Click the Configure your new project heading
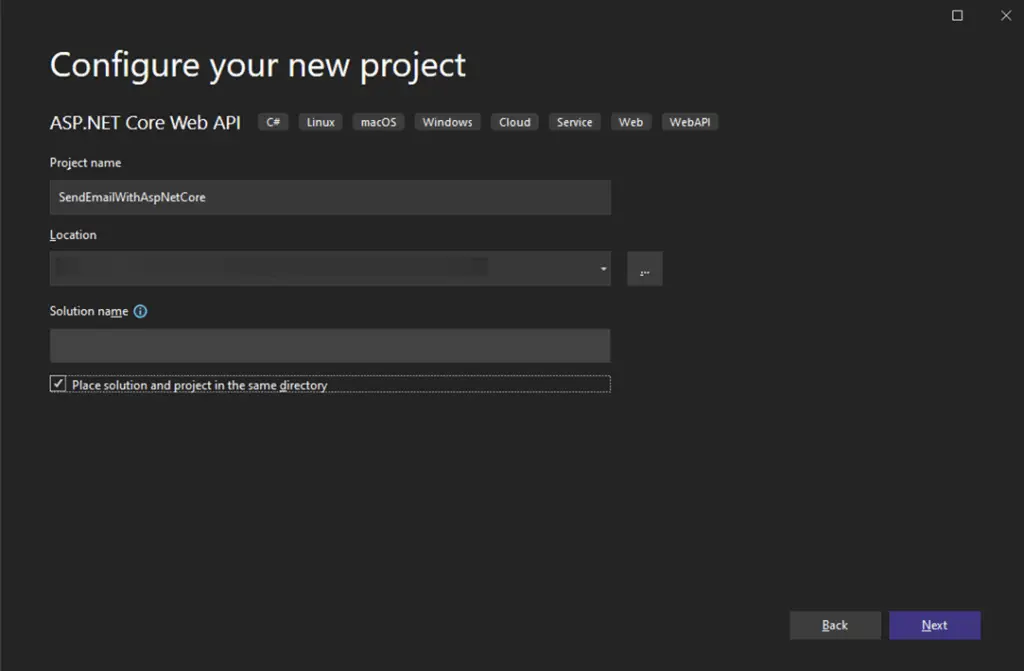 (258, 66)
